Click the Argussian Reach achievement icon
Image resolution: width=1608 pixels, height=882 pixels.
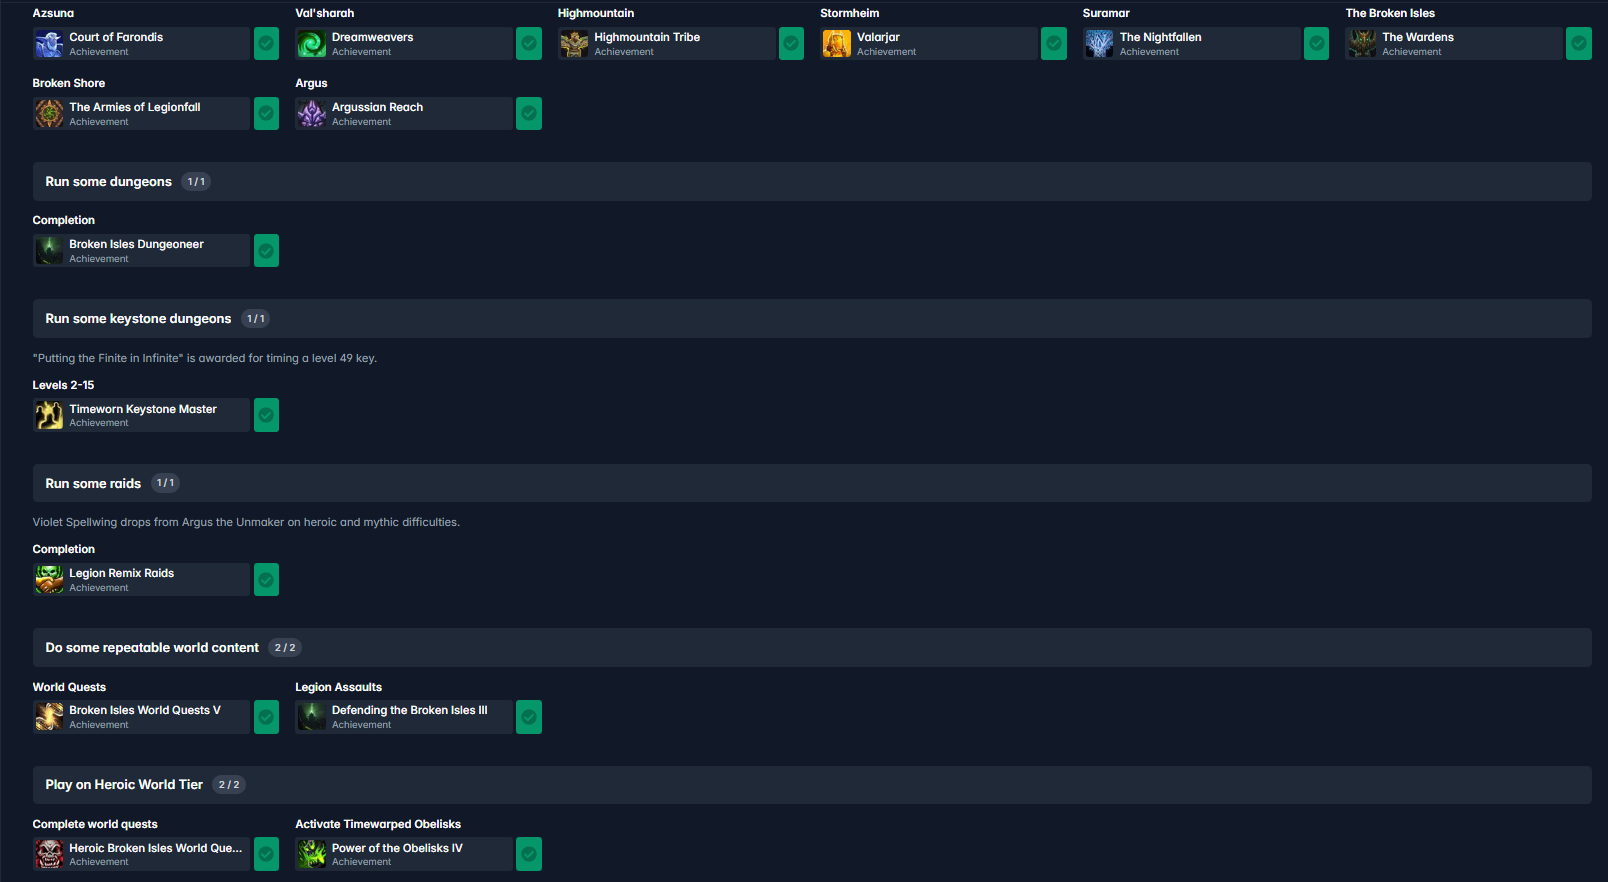tap(312, 114)
